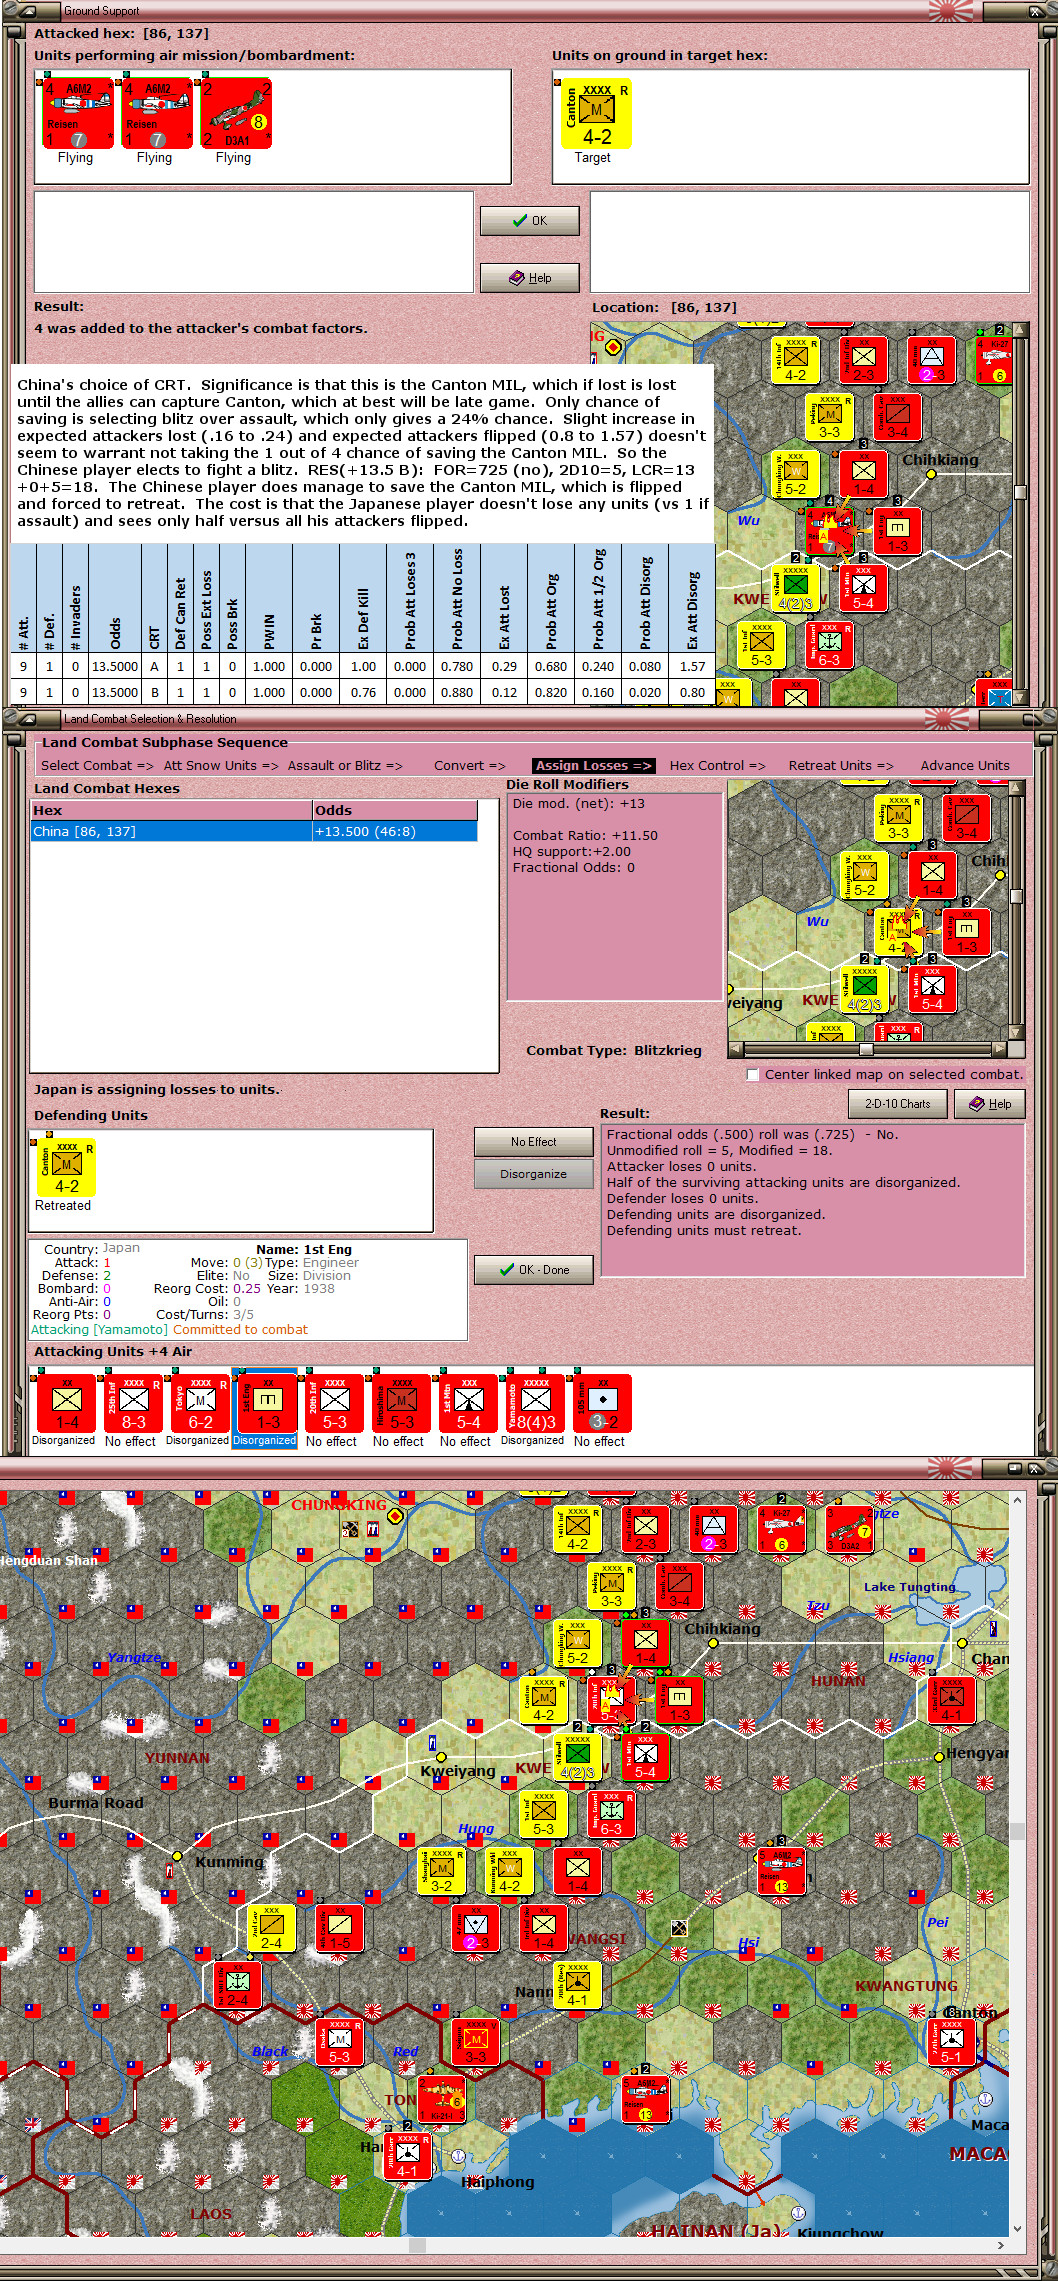
Task: Select yellow 4-1 unit near Nanning
Action: [x=577, y=1986]
